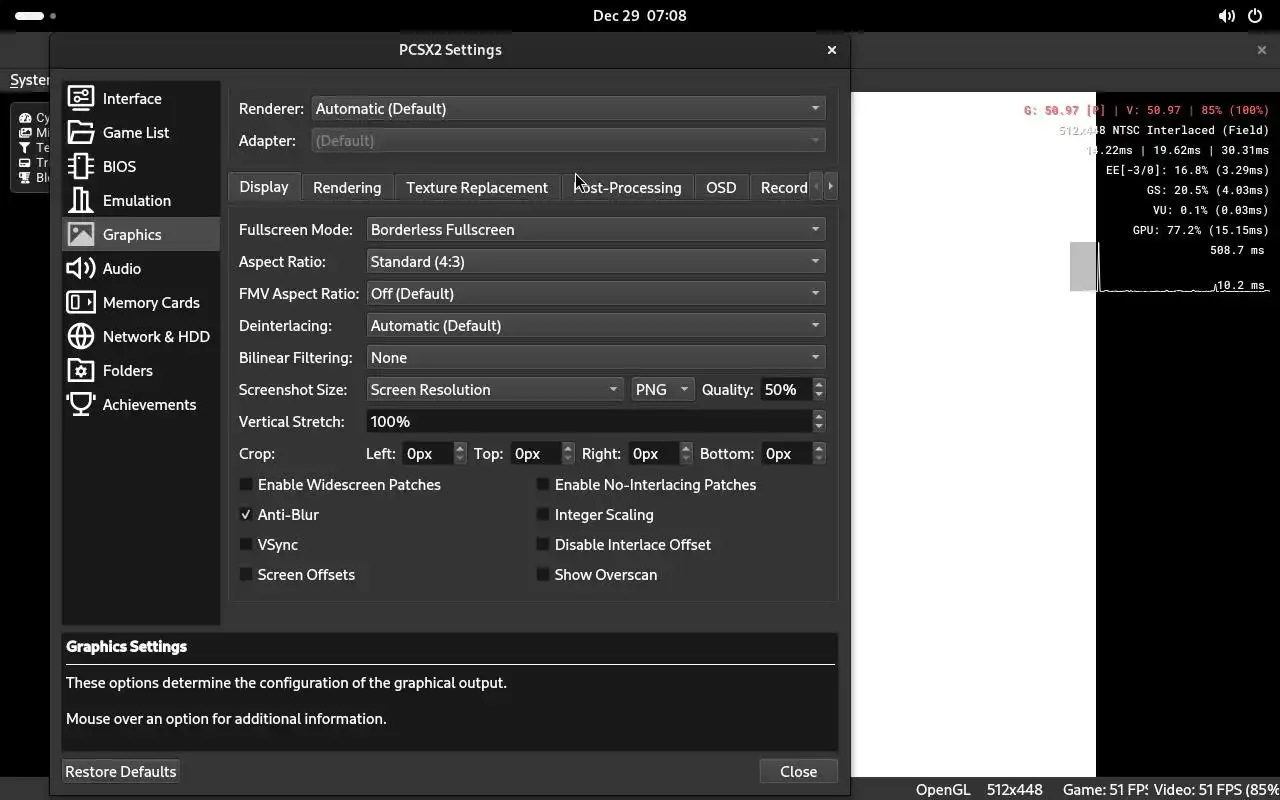Screen dimensions: 1280x800
Task: Open the Screenshot Size dropdown
Action: (496, 389)
